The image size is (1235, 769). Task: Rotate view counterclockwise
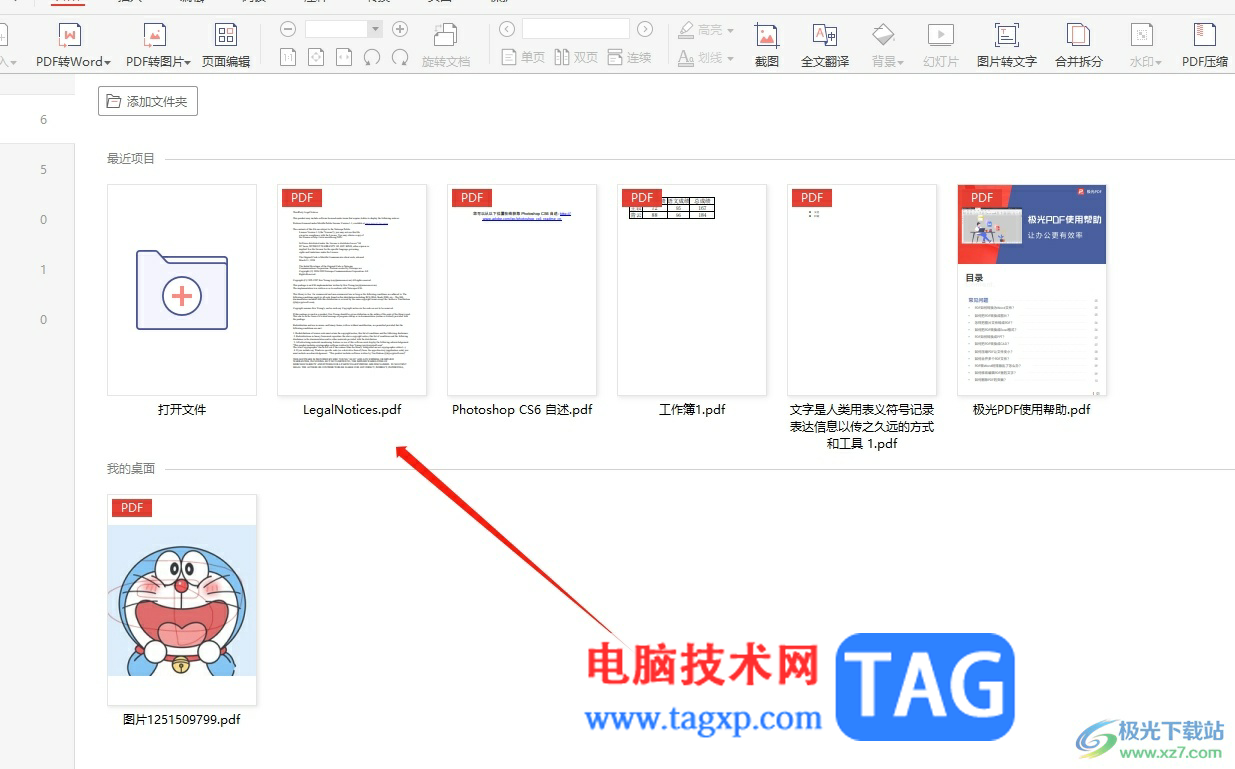click(372, 57)
